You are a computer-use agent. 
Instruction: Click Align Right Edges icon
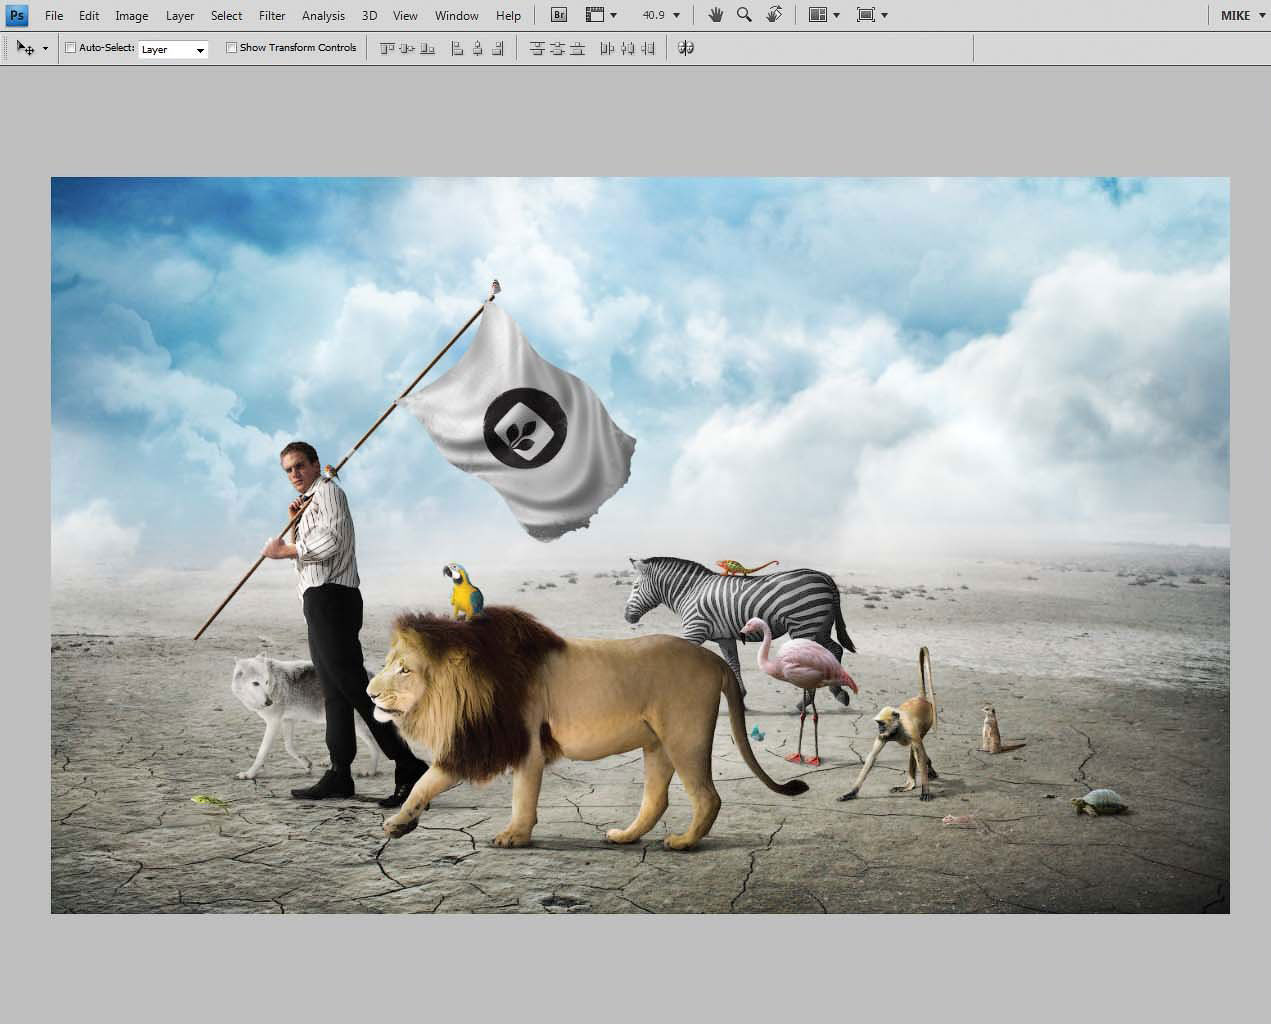coord(498,48)
